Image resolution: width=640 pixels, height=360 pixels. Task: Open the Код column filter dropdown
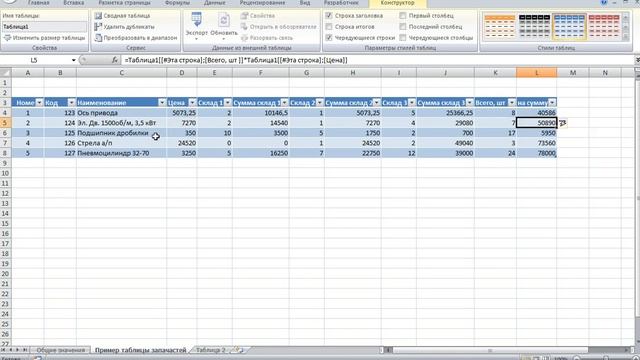(71, 102)
